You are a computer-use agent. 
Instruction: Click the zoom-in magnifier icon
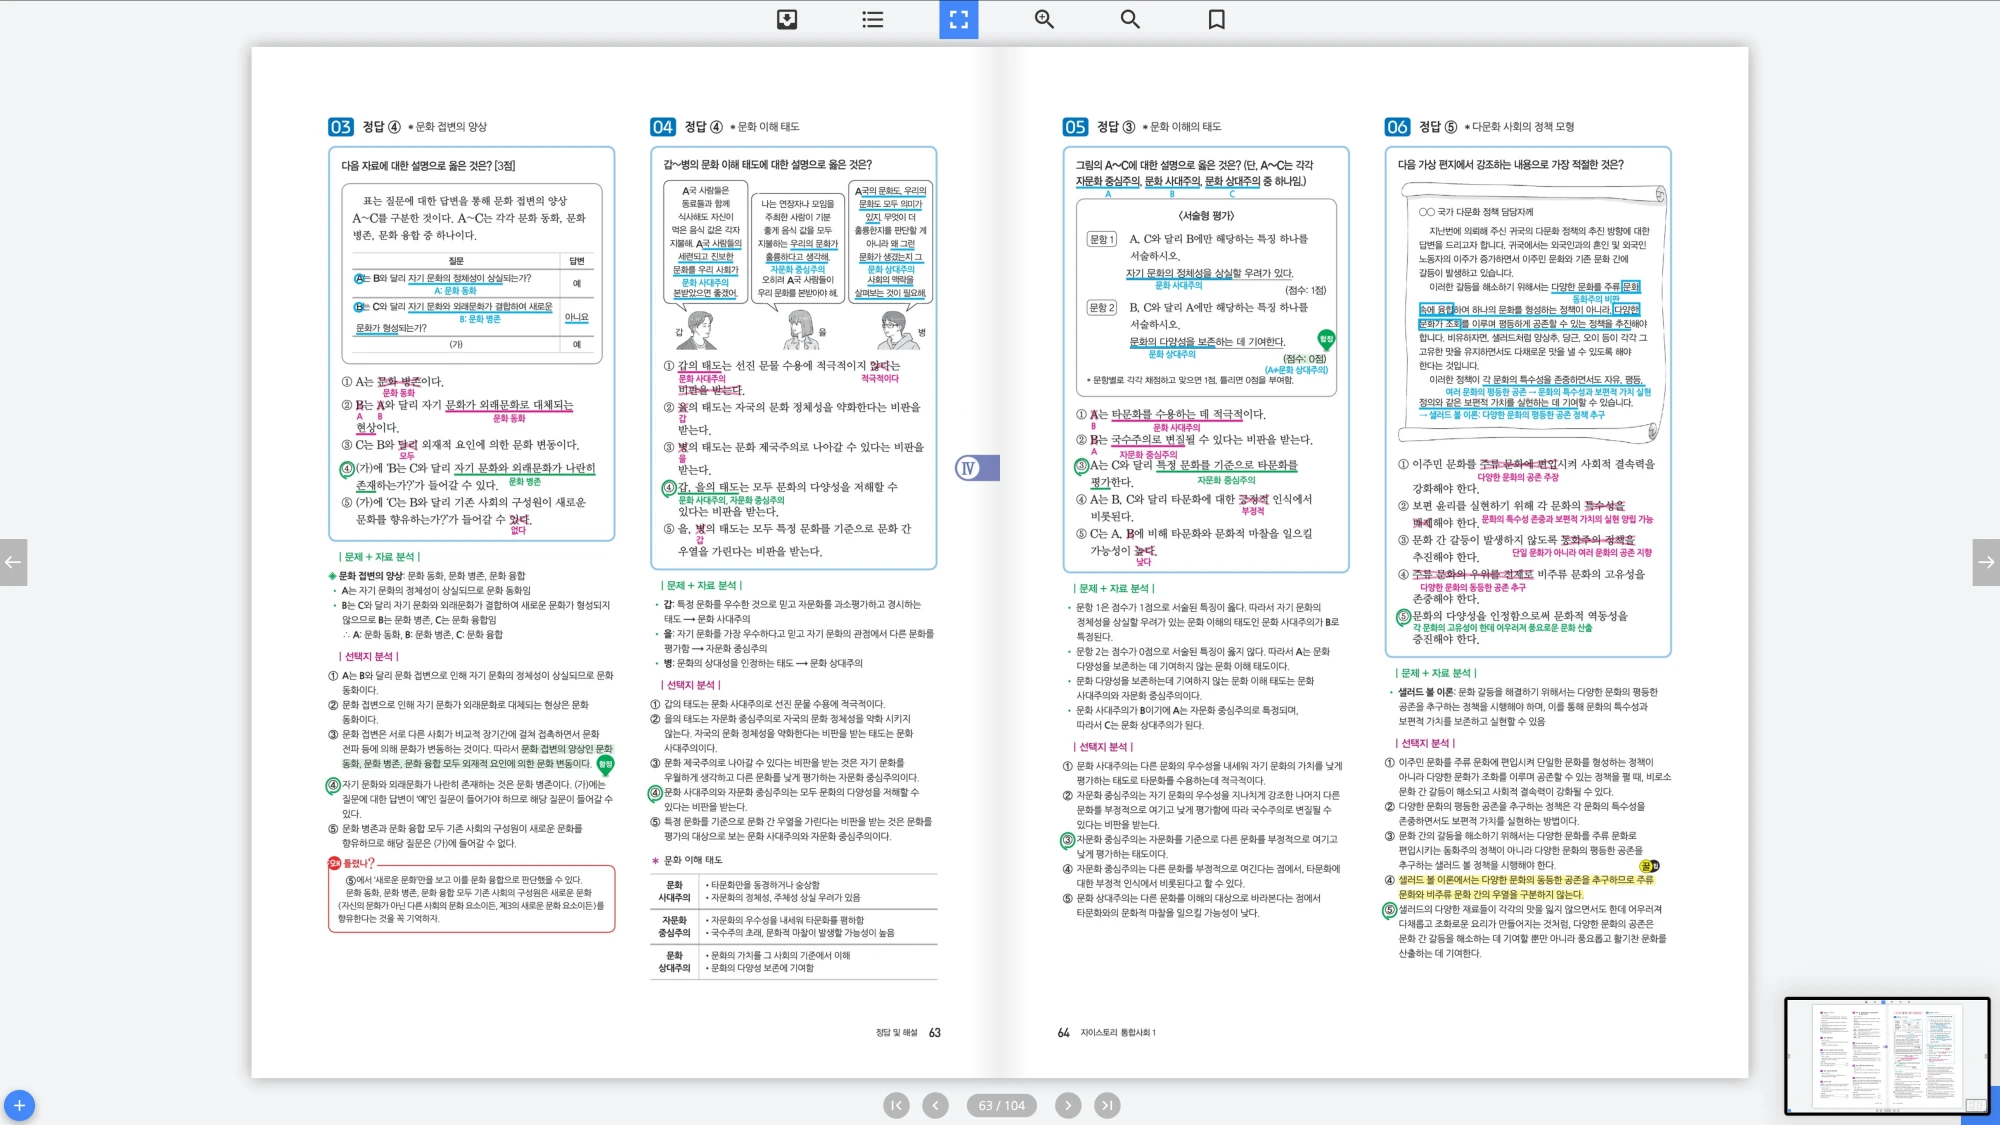point(1044,19)
